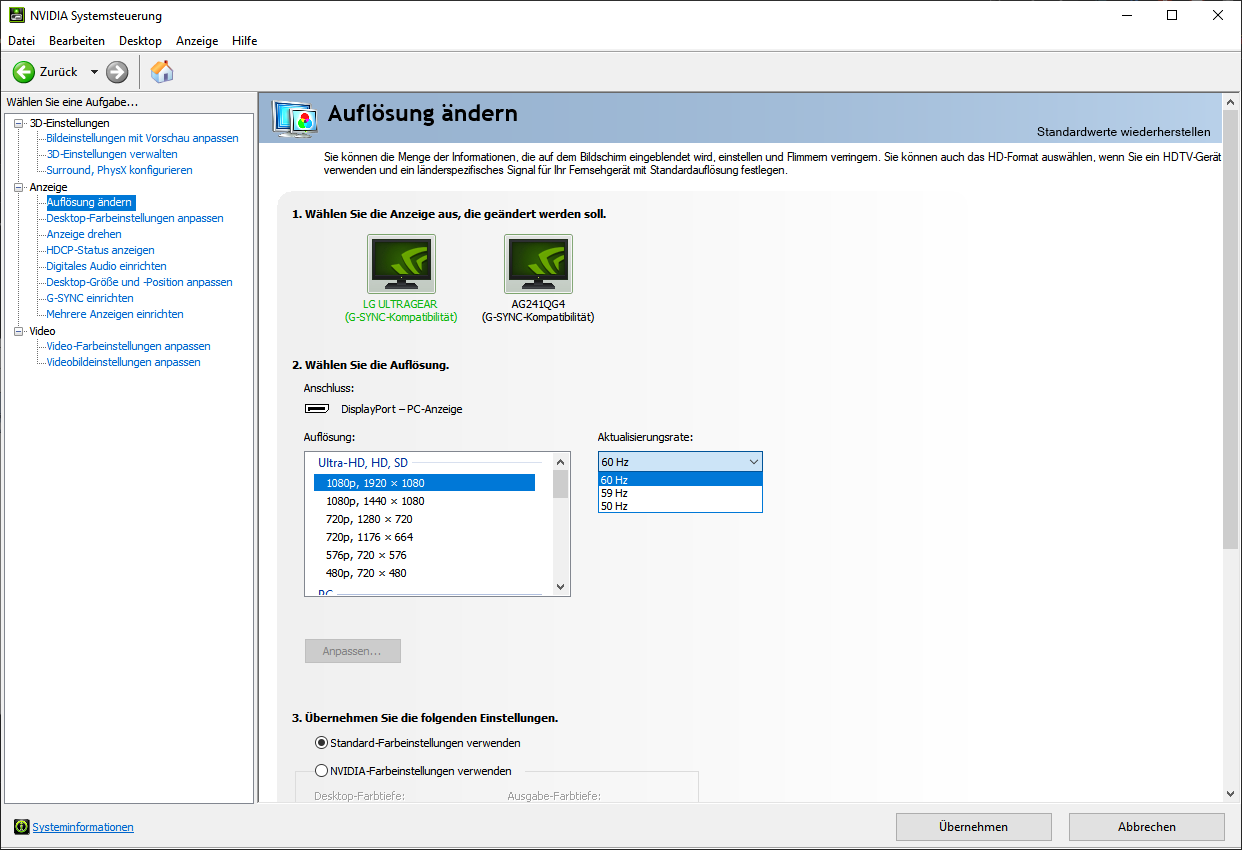Viewport: 1242px width, 850px height.
Task: Select resolution 480p, 720 × 480
Action: (425, 573)
